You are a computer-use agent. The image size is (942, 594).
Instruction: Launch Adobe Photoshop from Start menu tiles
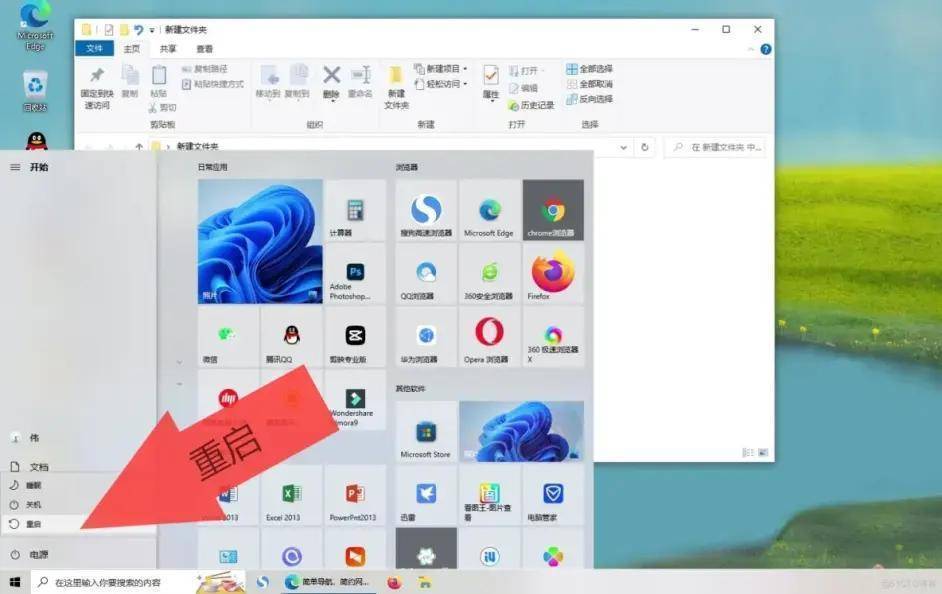coord(355,276)
